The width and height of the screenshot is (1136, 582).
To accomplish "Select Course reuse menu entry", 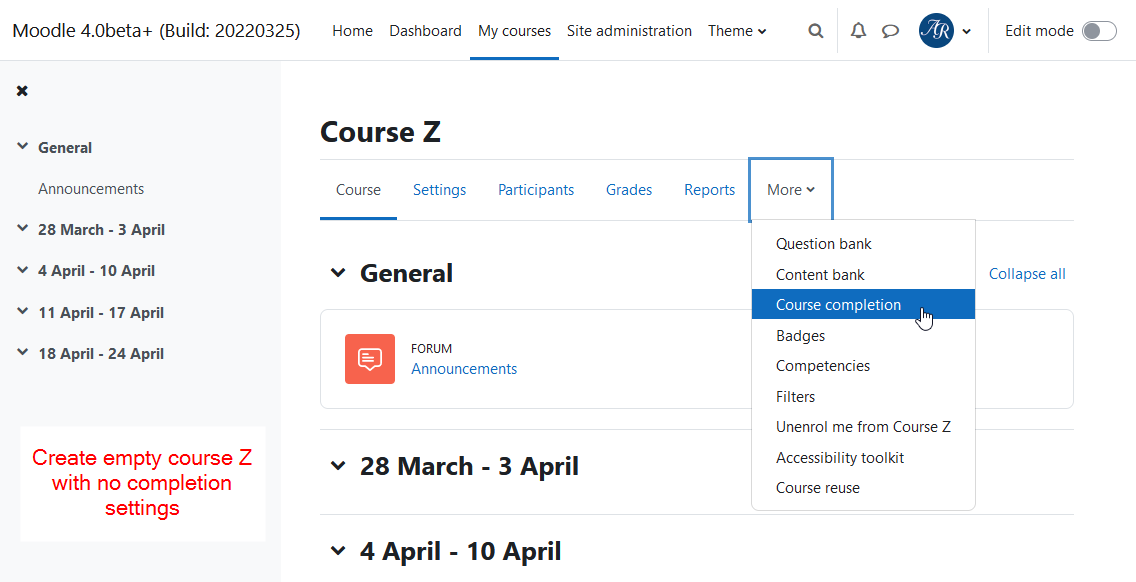I will click(x=818, y=488).
